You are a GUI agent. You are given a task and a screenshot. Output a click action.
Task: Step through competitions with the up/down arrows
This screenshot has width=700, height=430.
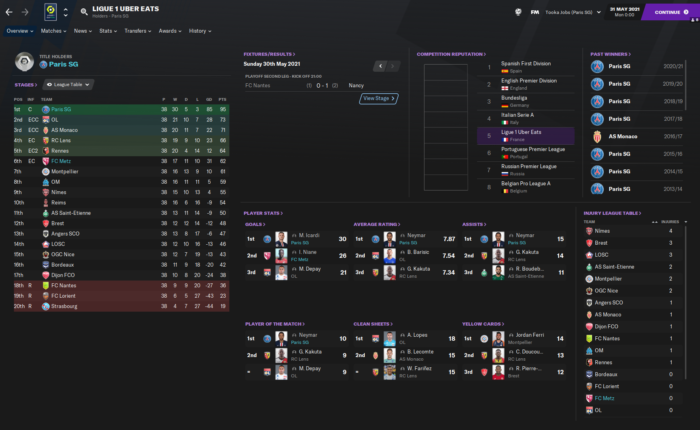tap(66, 12)
